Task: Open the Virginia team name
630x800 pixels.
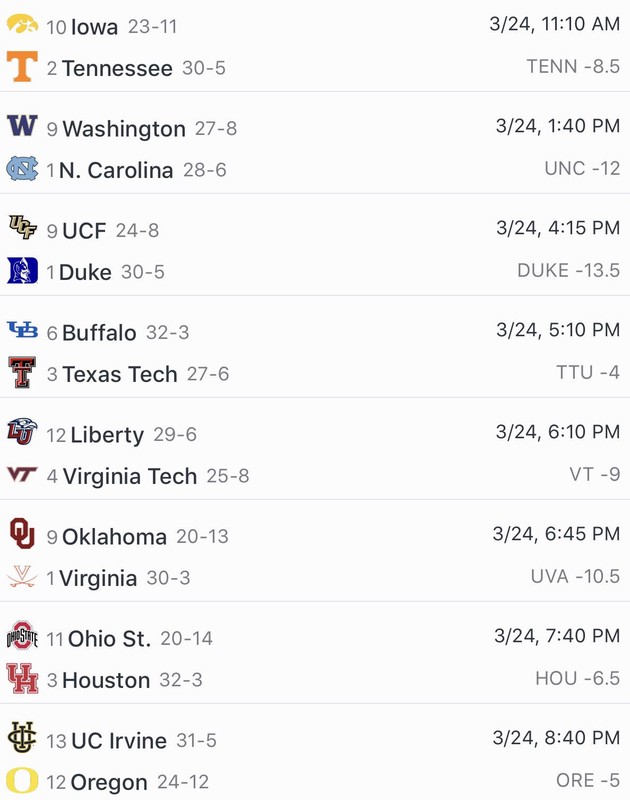Action: click(x=98, y=578)
